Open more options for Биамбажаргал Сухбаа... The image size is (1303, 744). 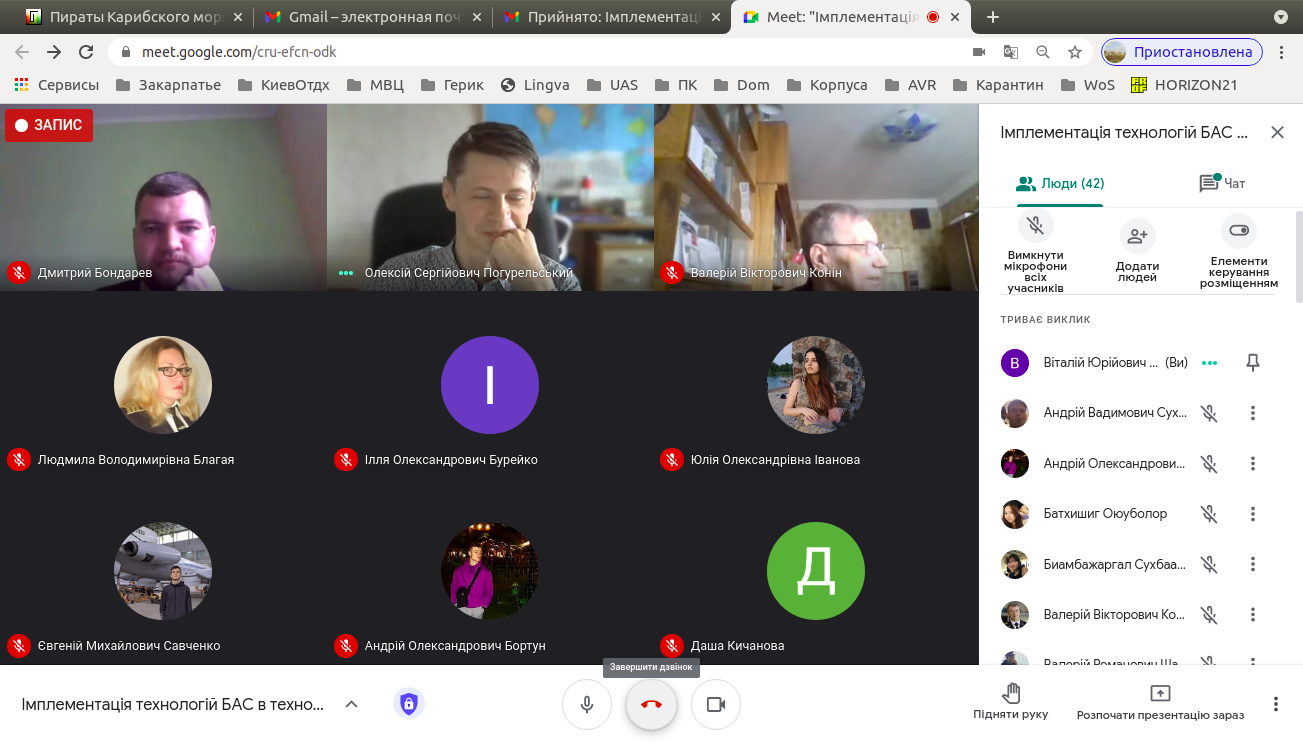pyautogui.click(x=1253, y=564)
